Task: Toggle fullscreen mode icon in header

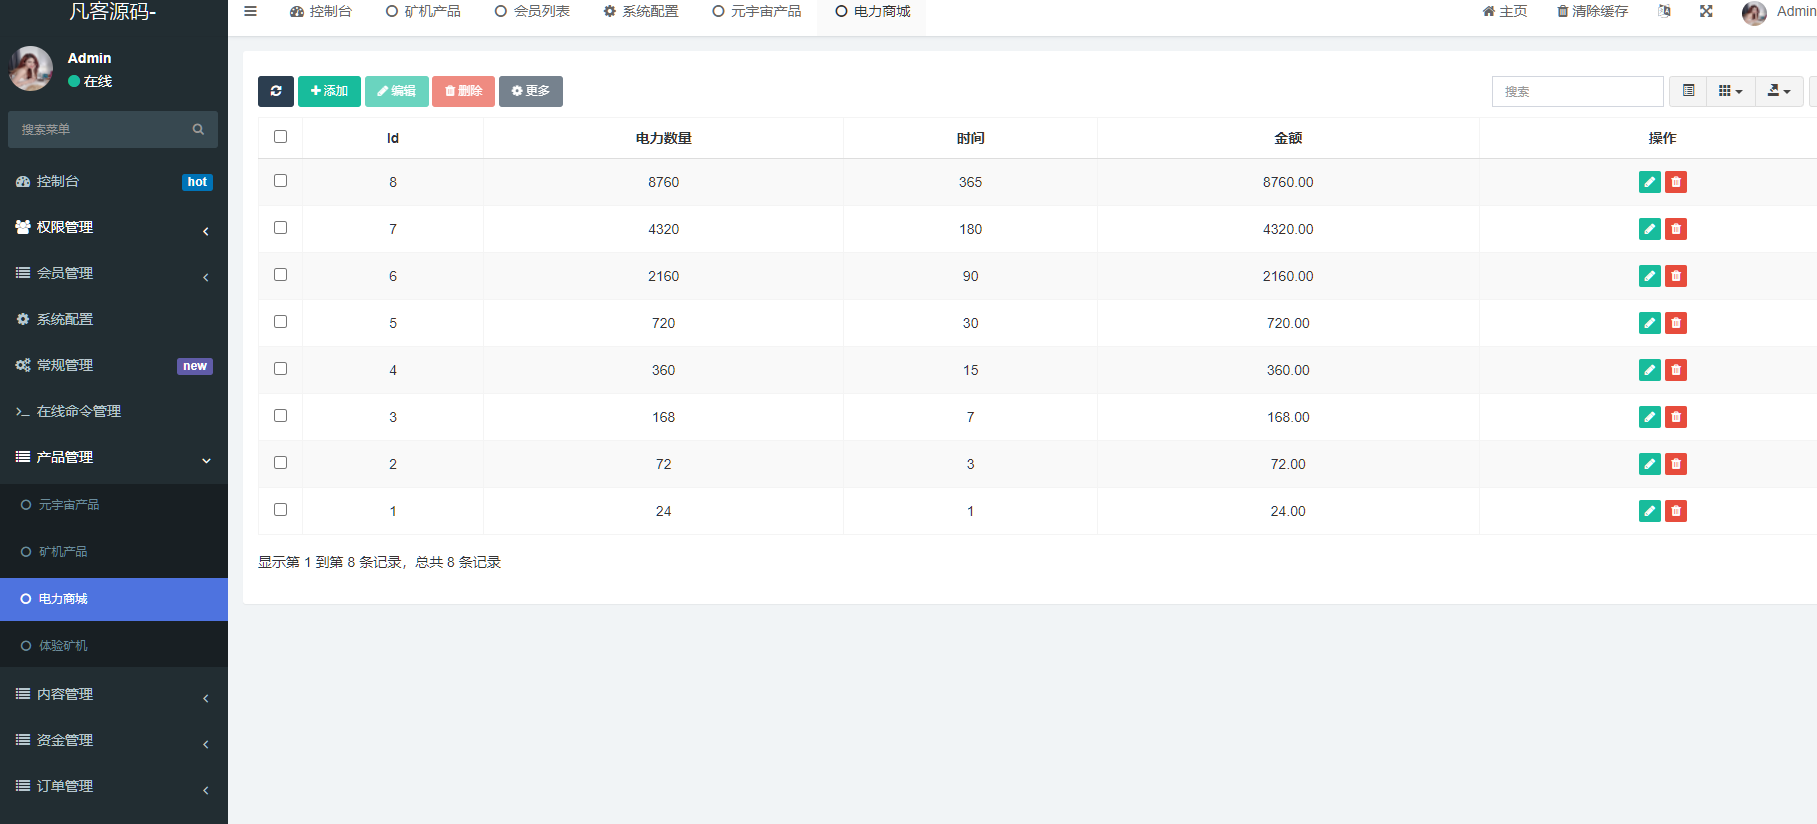Action: [1706, 11]
